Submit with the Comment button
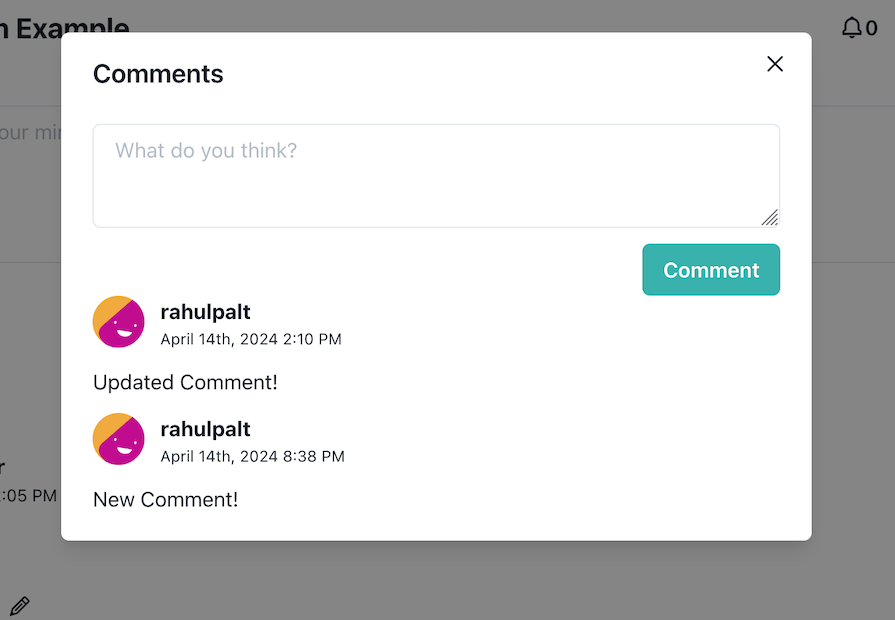Image resolution: width=895 pixels, height=620 pixels. click(711, 270)
